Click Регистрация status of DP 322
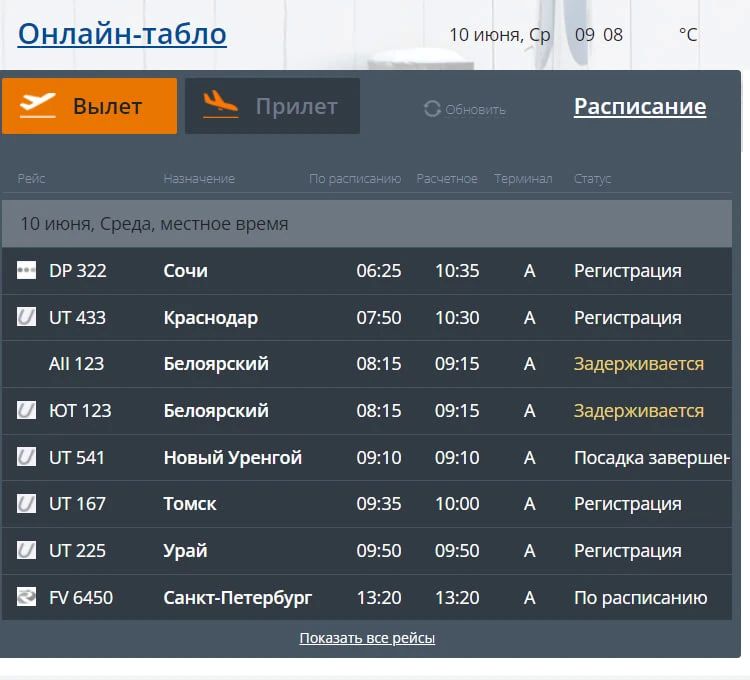Viewport: 750px width, 680px height. [x=628, y=271]
